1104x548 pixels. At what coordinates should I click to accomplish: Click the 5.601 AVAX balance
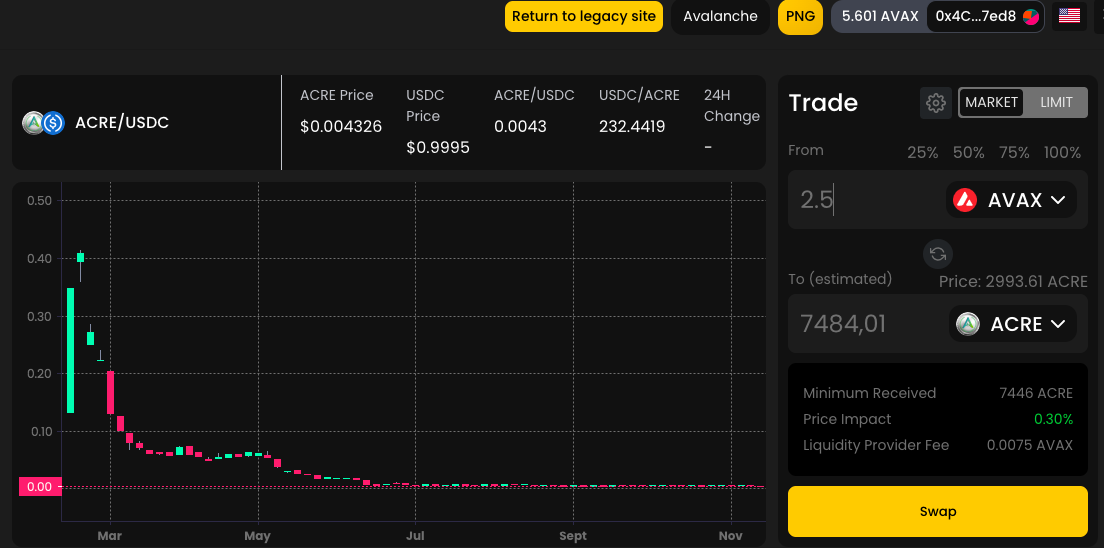click(x=880, y=16)
